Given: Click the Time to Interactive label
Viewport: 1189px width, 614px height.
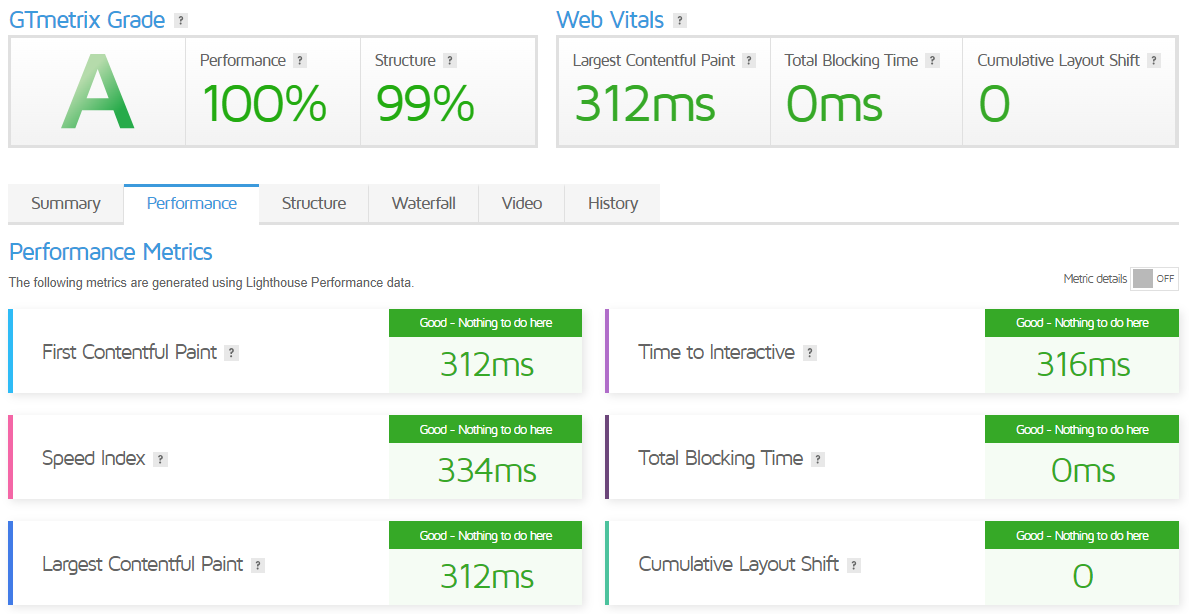Looking at the screenshot, I should point(717,352).
